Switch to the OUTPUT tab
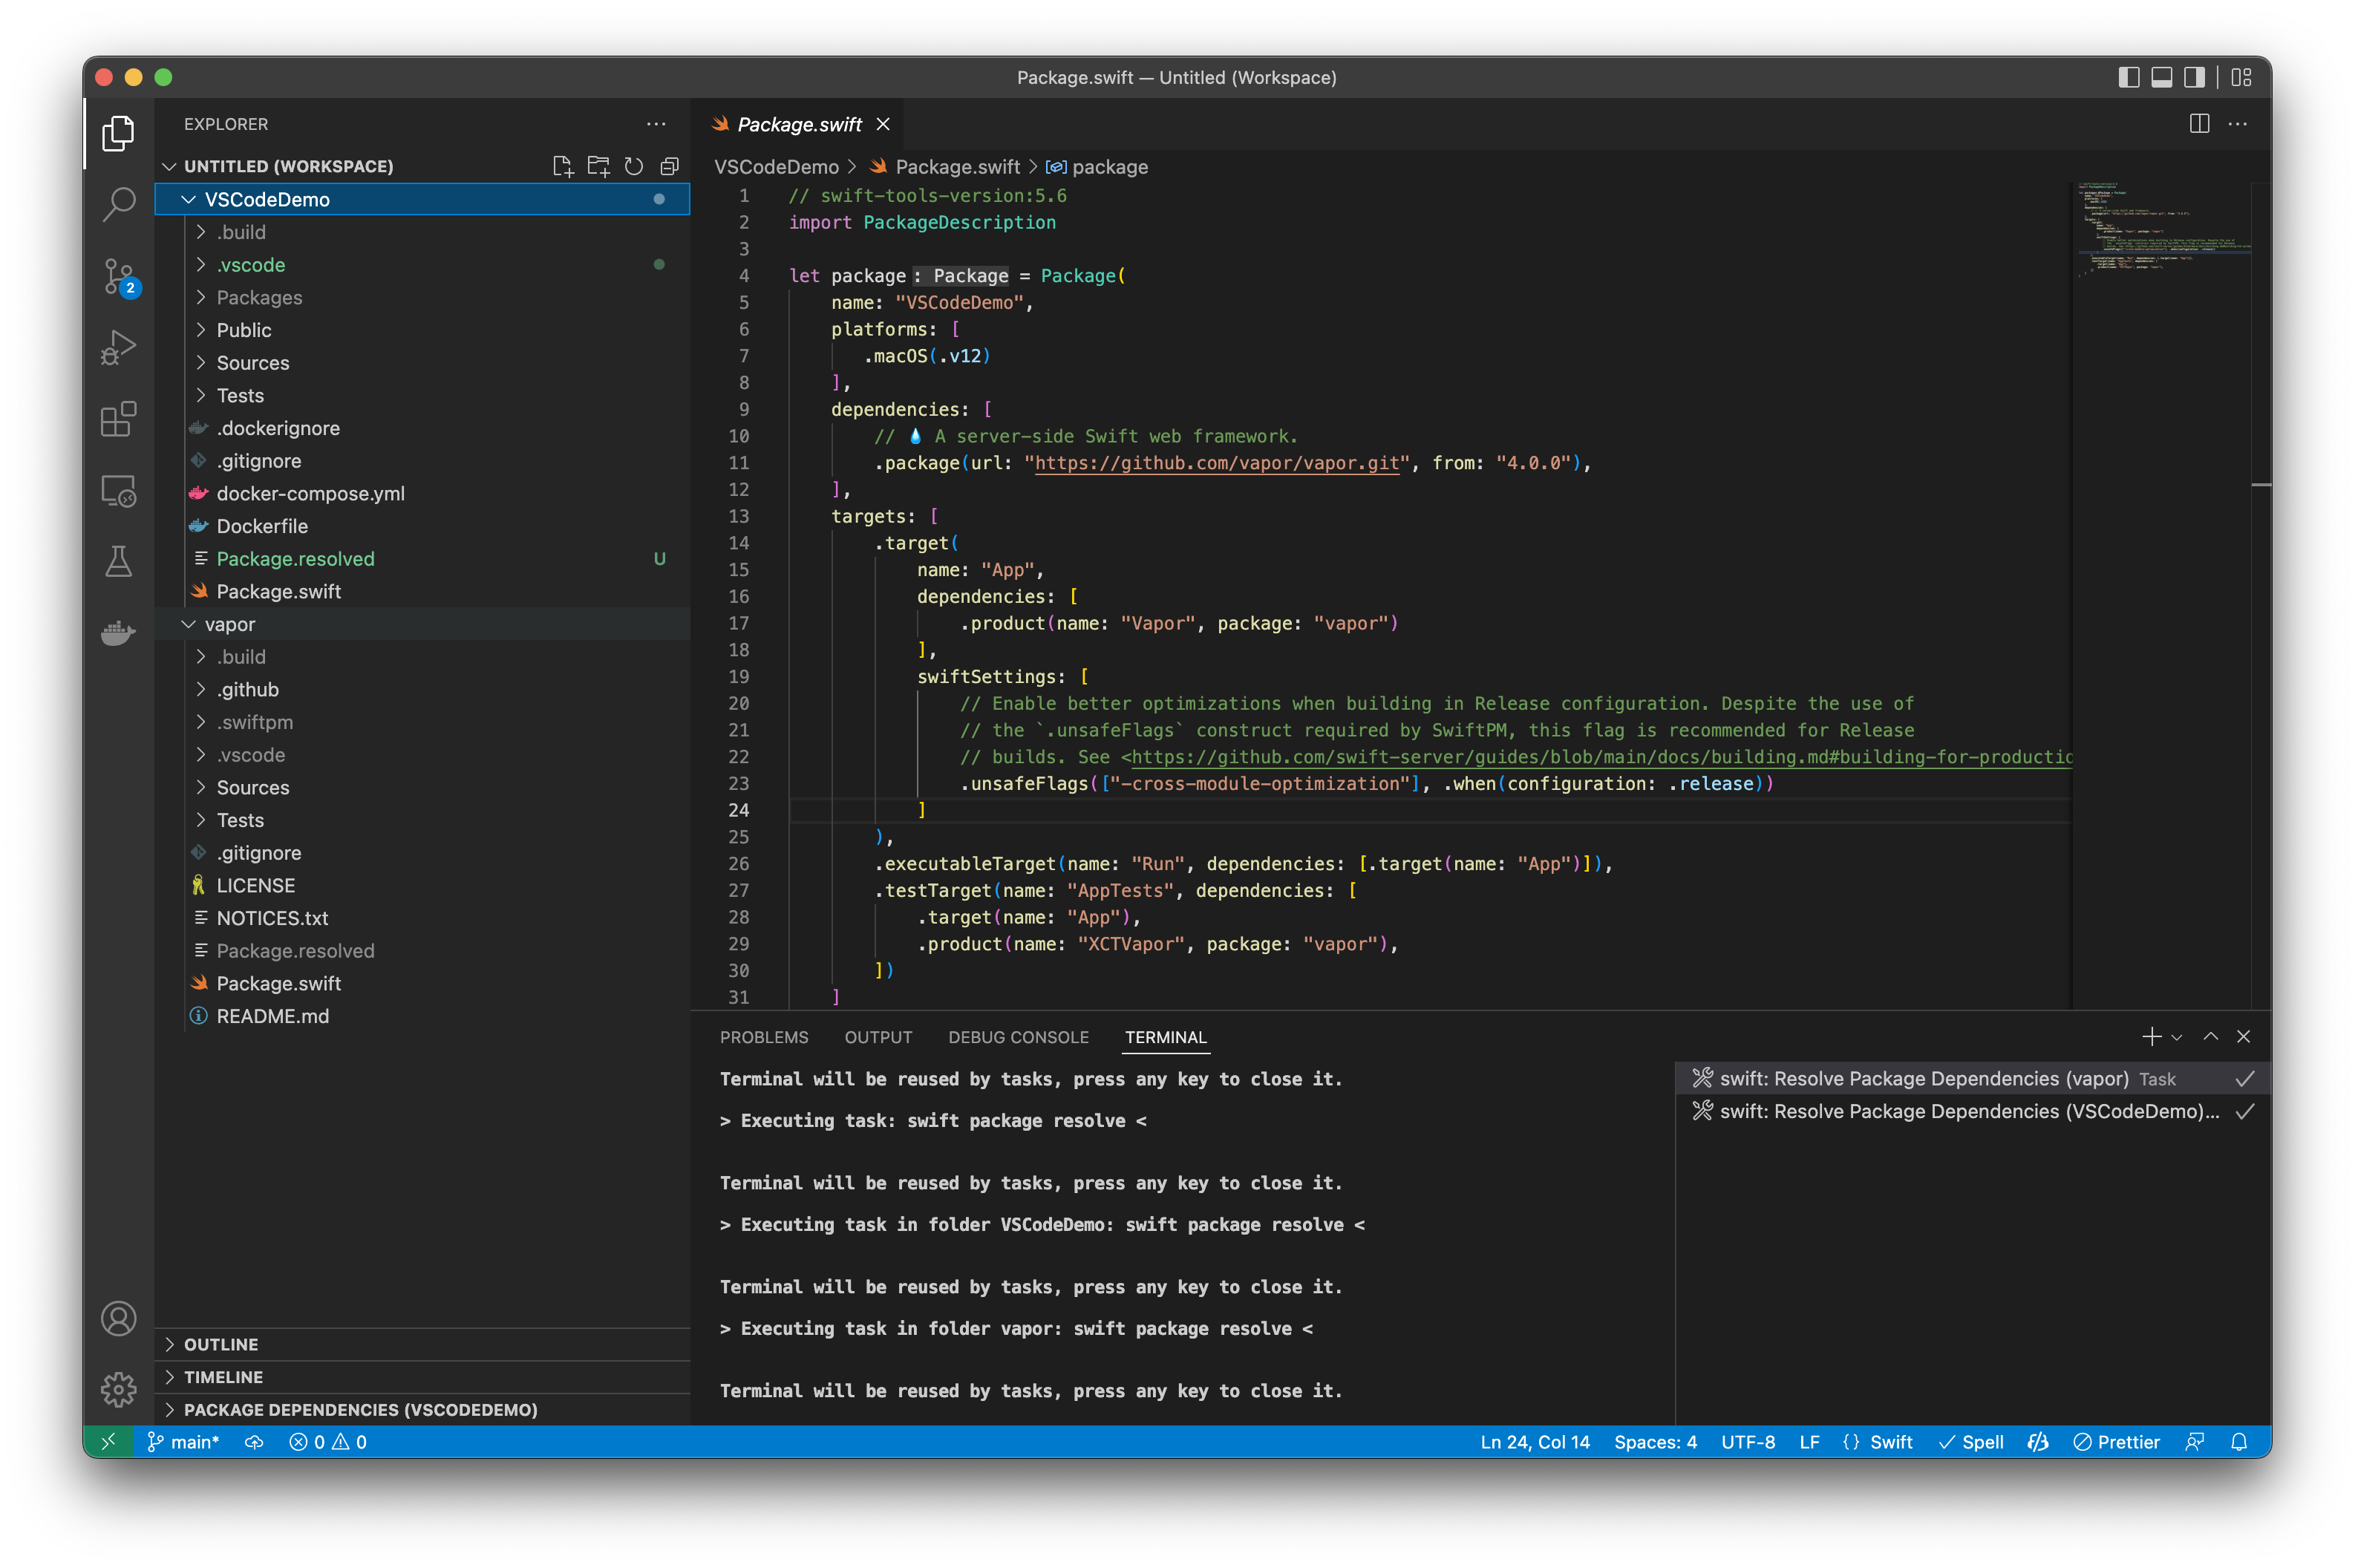2355x1568 pixels. (878, 1037)
